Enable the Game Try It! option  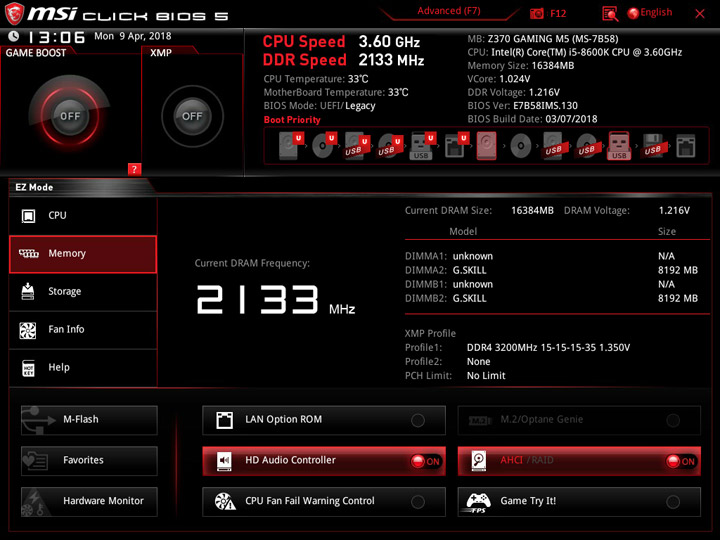pyautogui.click(x=579, y=501)
